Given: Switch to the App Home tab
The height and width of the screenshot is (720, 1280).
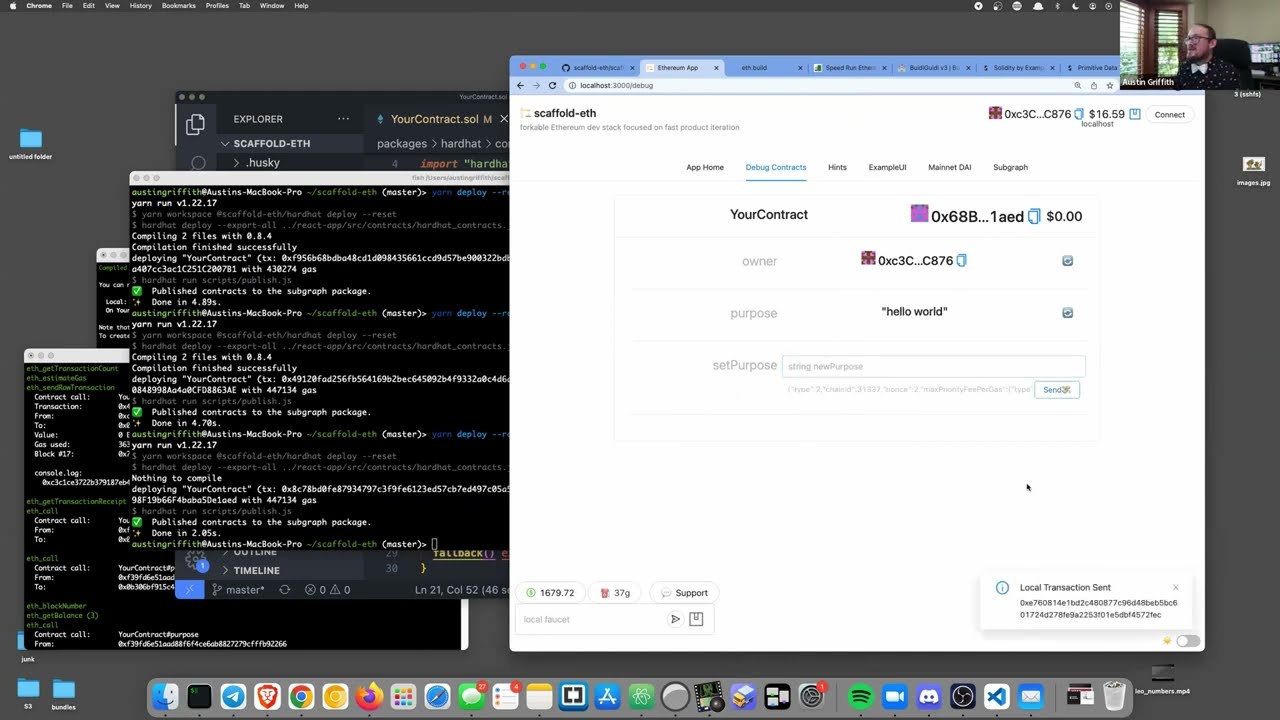Looking at the screenshot, I should 705,167.
